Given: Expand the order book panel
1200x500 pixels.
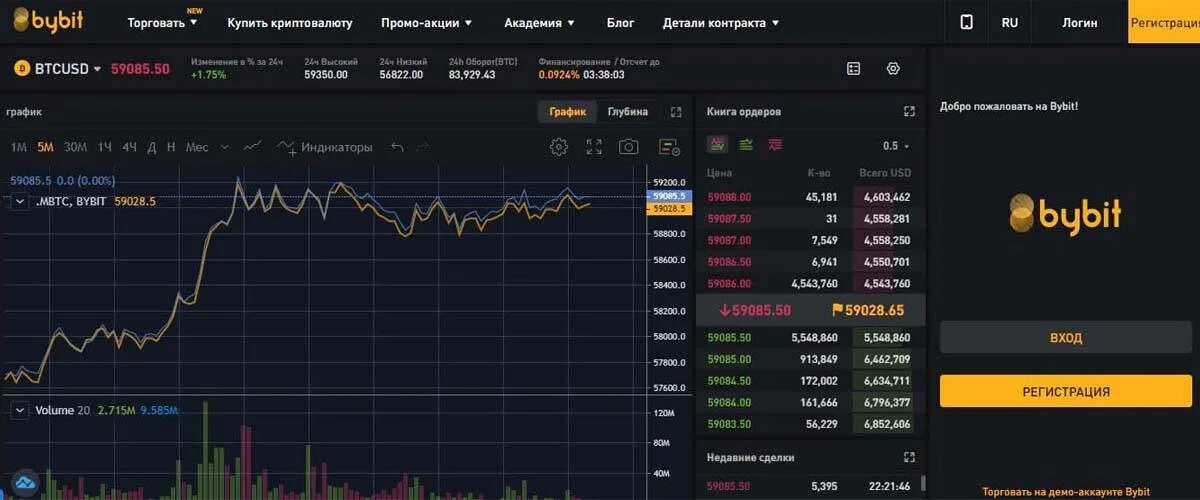Looking at the screenshot, I should coord(909,112).
